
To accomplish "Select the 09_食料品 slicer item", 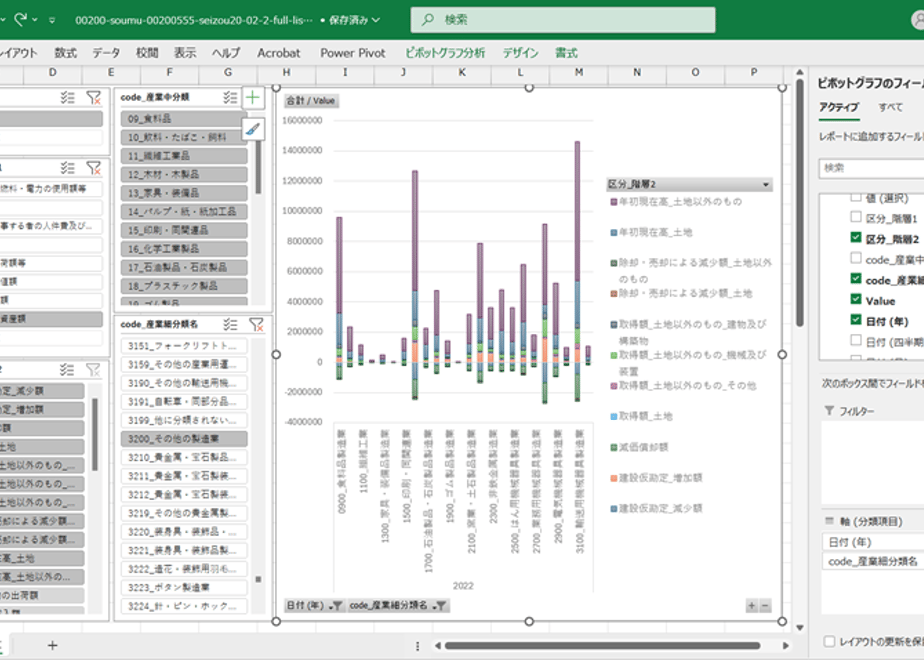I will [x=184, y=118].
